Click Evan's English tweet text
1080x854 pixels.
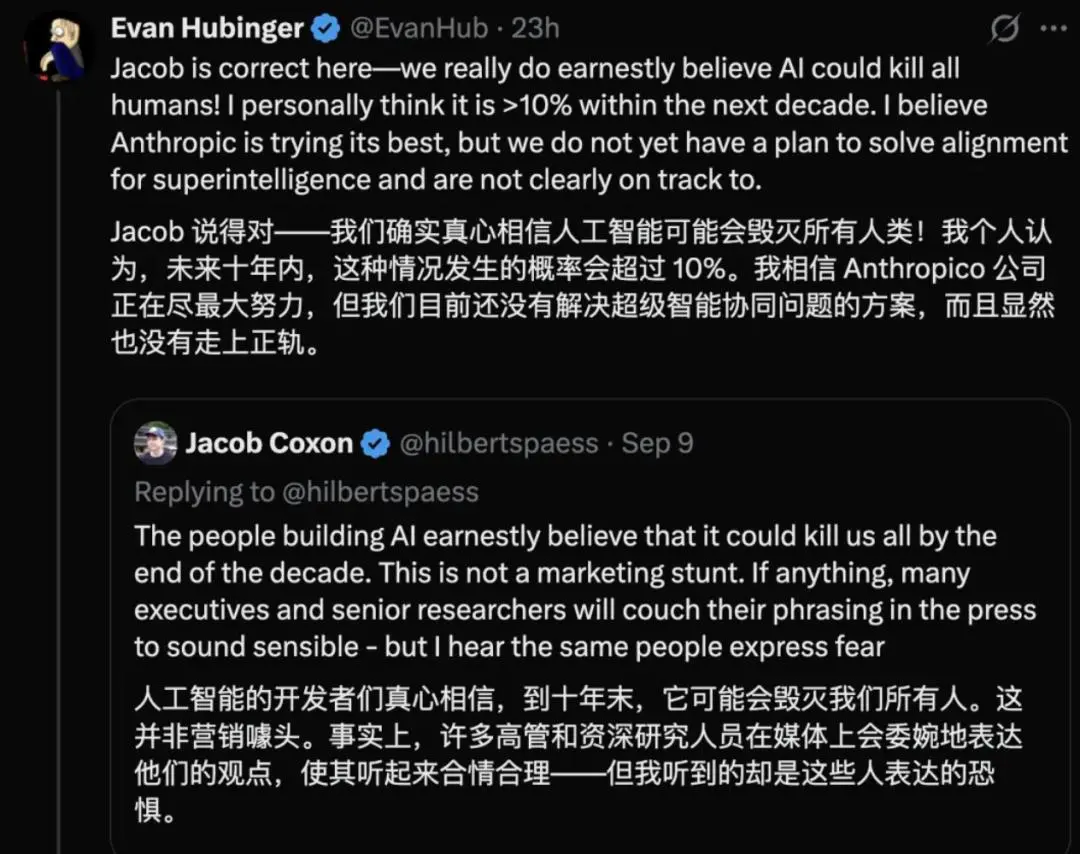(x=589, y=124)
